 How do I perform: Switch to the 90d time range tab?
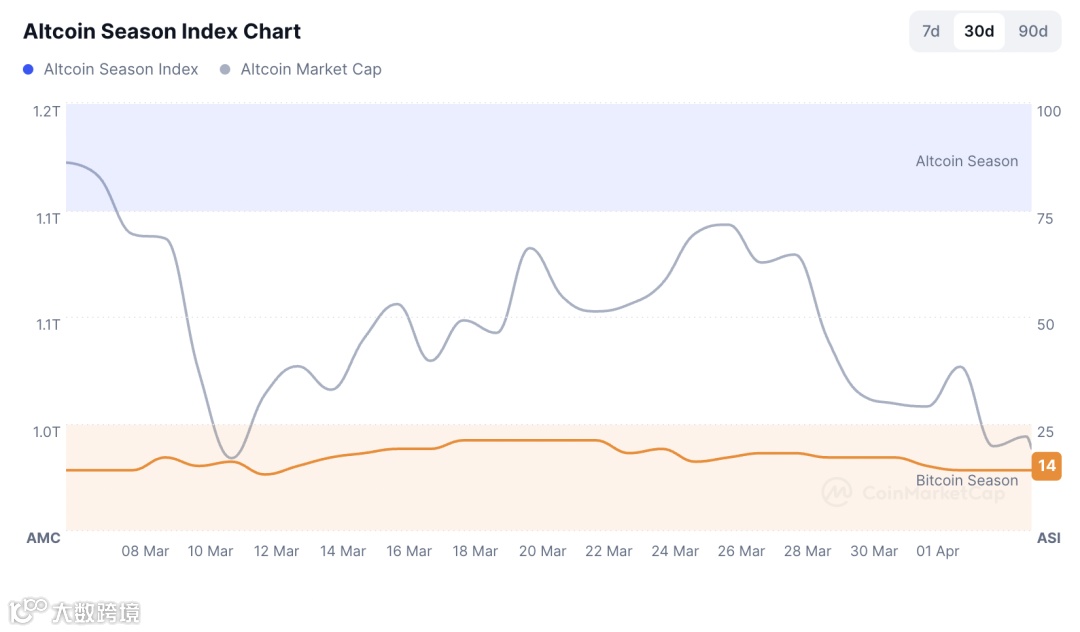click(x=1033, y=31)
